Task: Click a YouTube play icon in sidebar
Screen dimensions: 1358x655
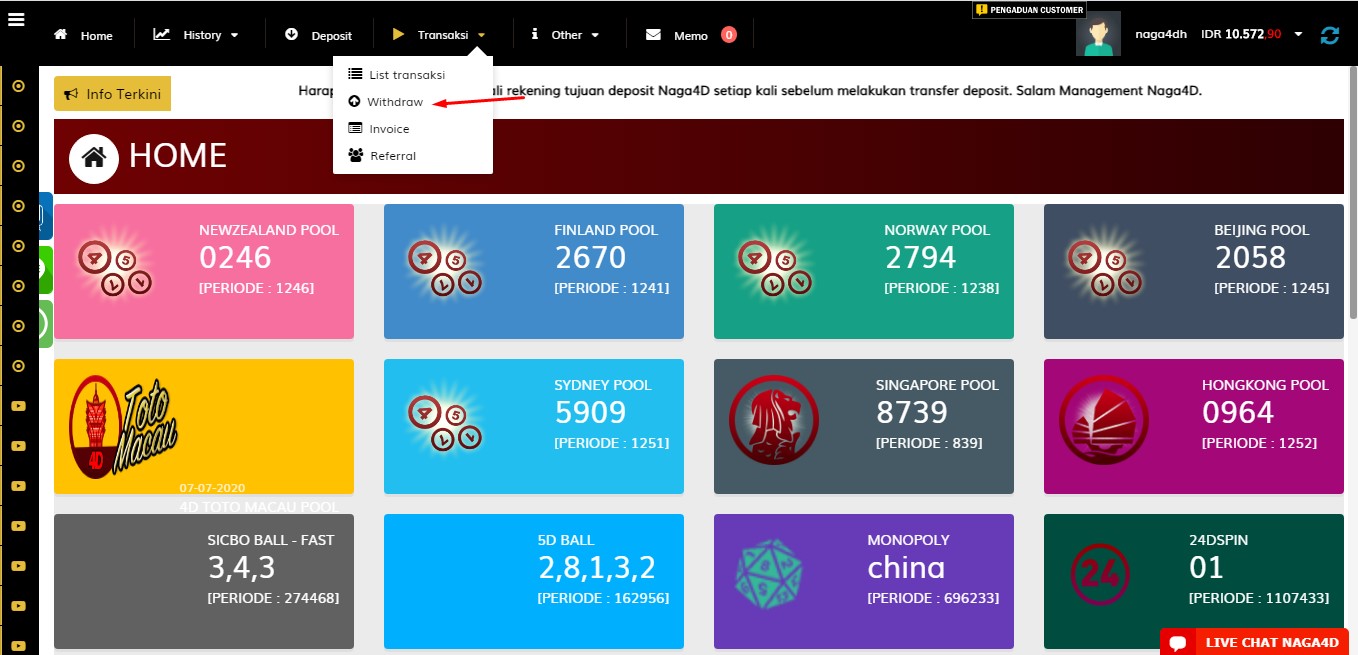Action: (18, 405)
